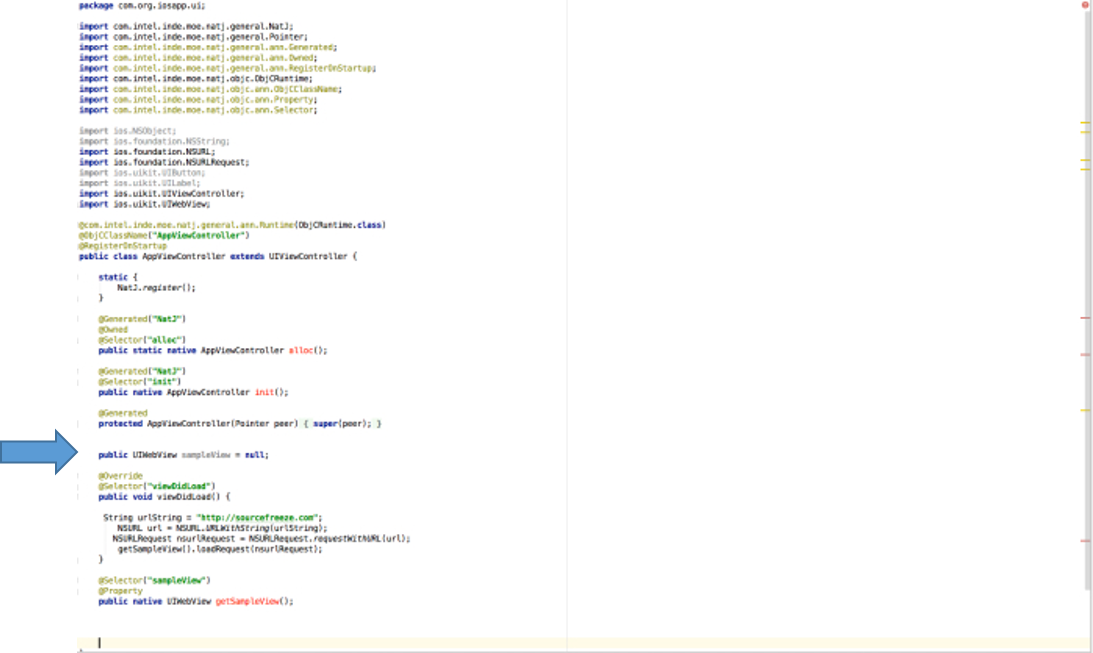
Task: Click the Runtime(ObjCRuntime.class) annotation line
Action: (x=232, y=225)
